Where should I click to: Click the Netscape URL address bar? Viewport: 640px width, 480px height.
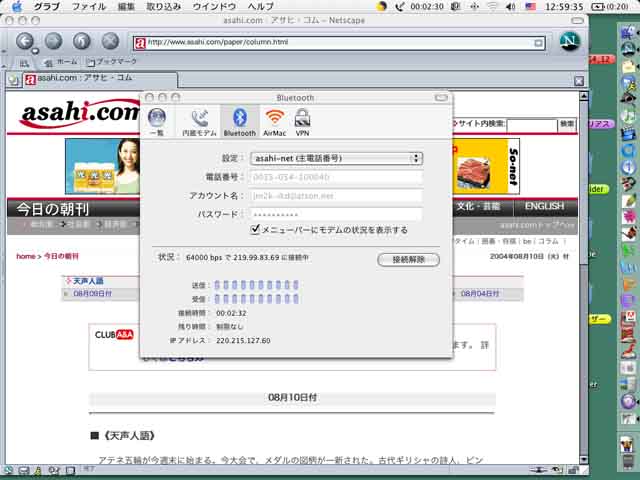pyautogui.click(x=339, y=42)
